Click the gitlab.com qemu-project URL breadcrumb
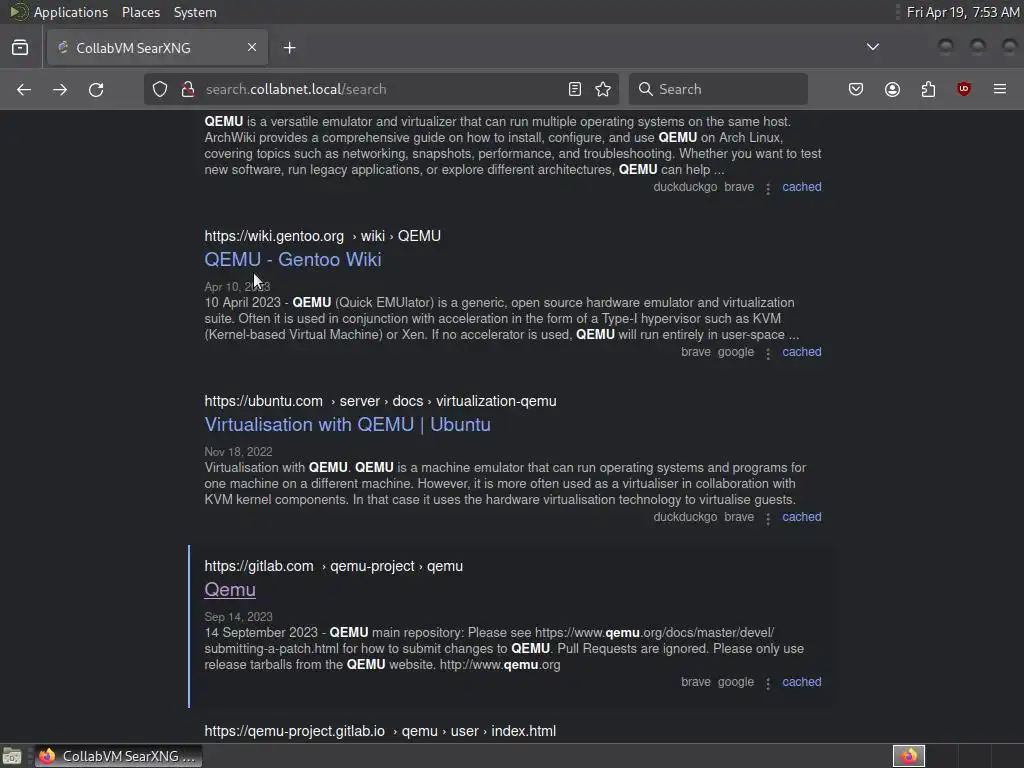The image size is (1024, 768). click(334, 566)
